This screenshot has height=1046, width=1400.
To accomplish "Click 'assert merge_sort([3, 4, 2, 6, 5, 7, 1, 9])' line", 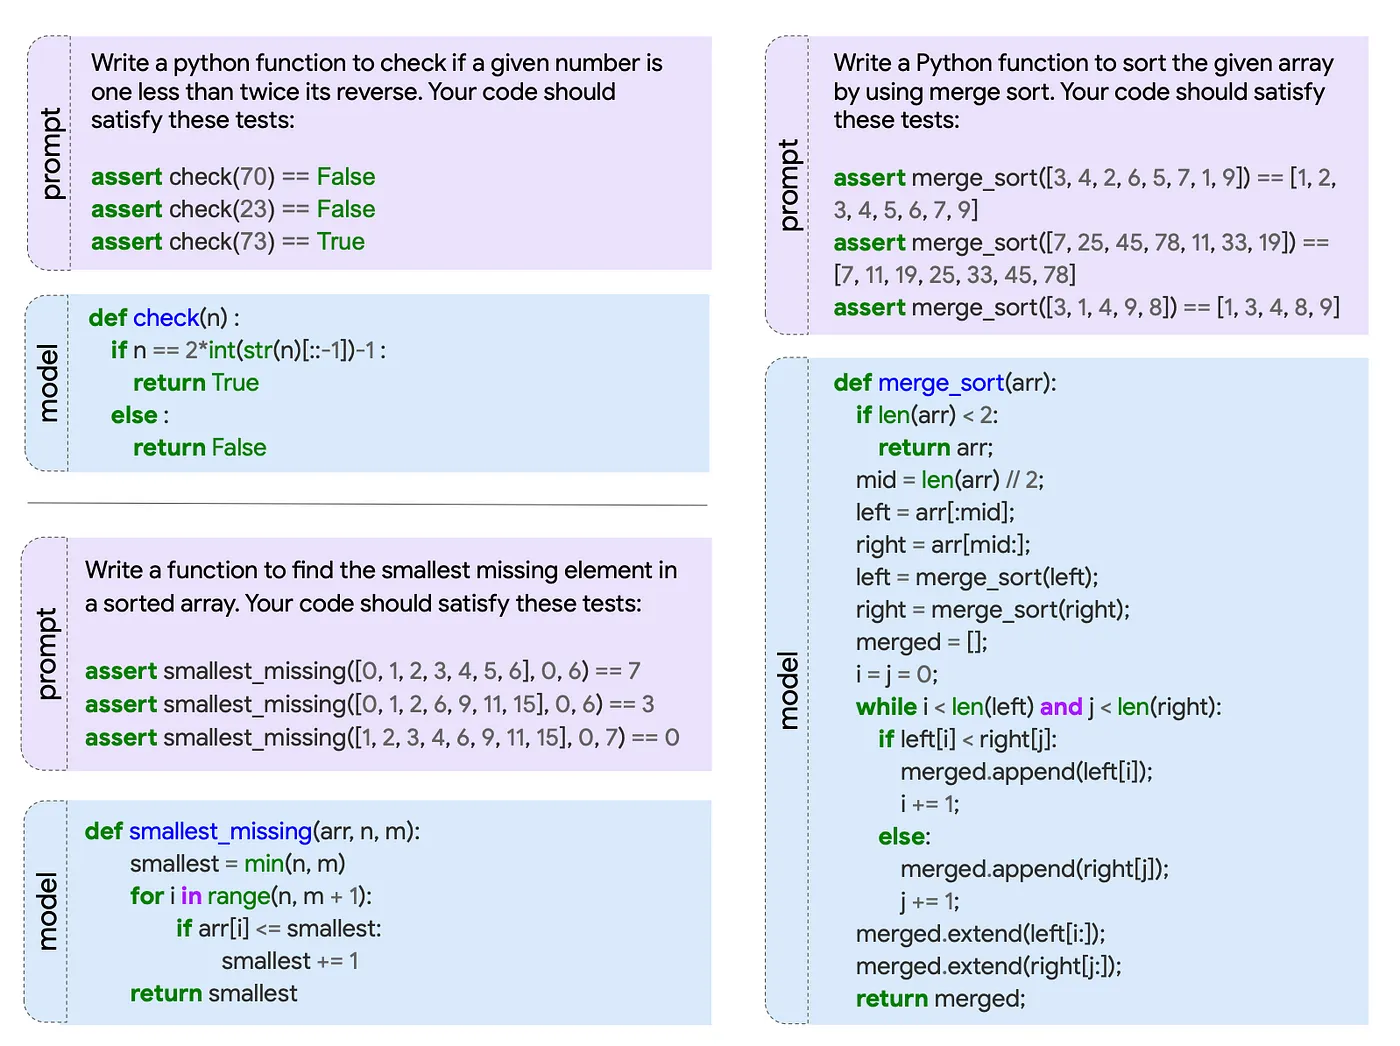I will click(x=1085, y=178).
